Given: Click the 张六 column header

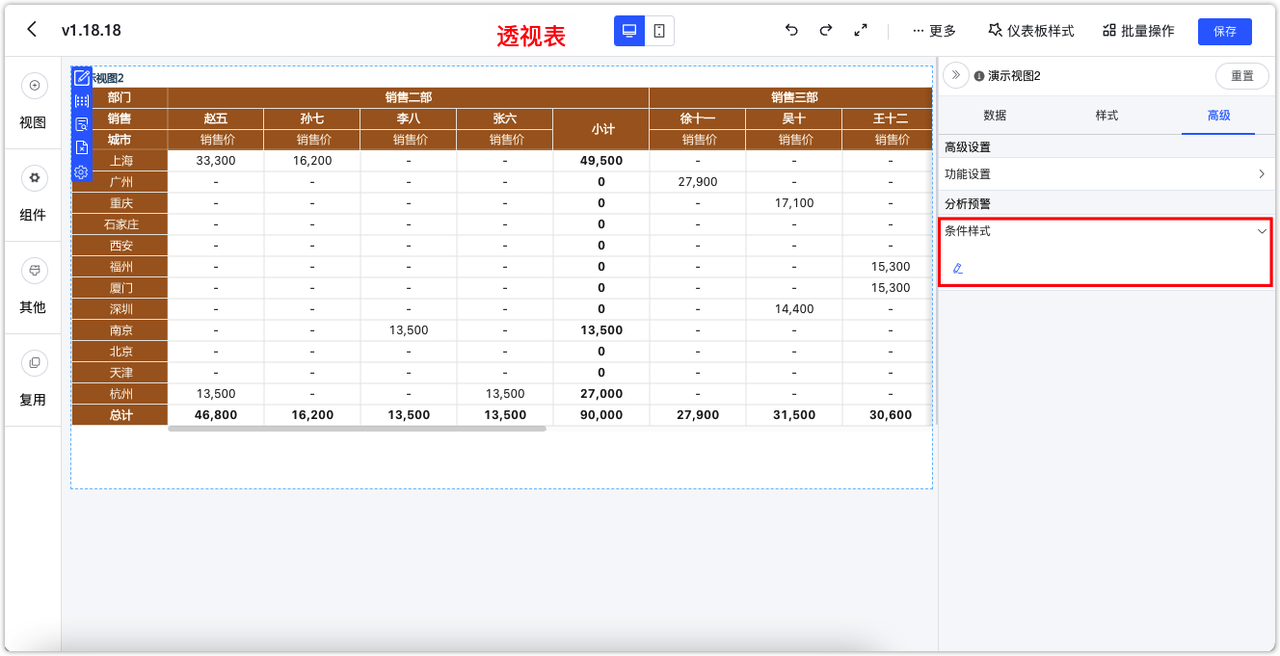Looking at the screenshot, I should tap(505, 118).
